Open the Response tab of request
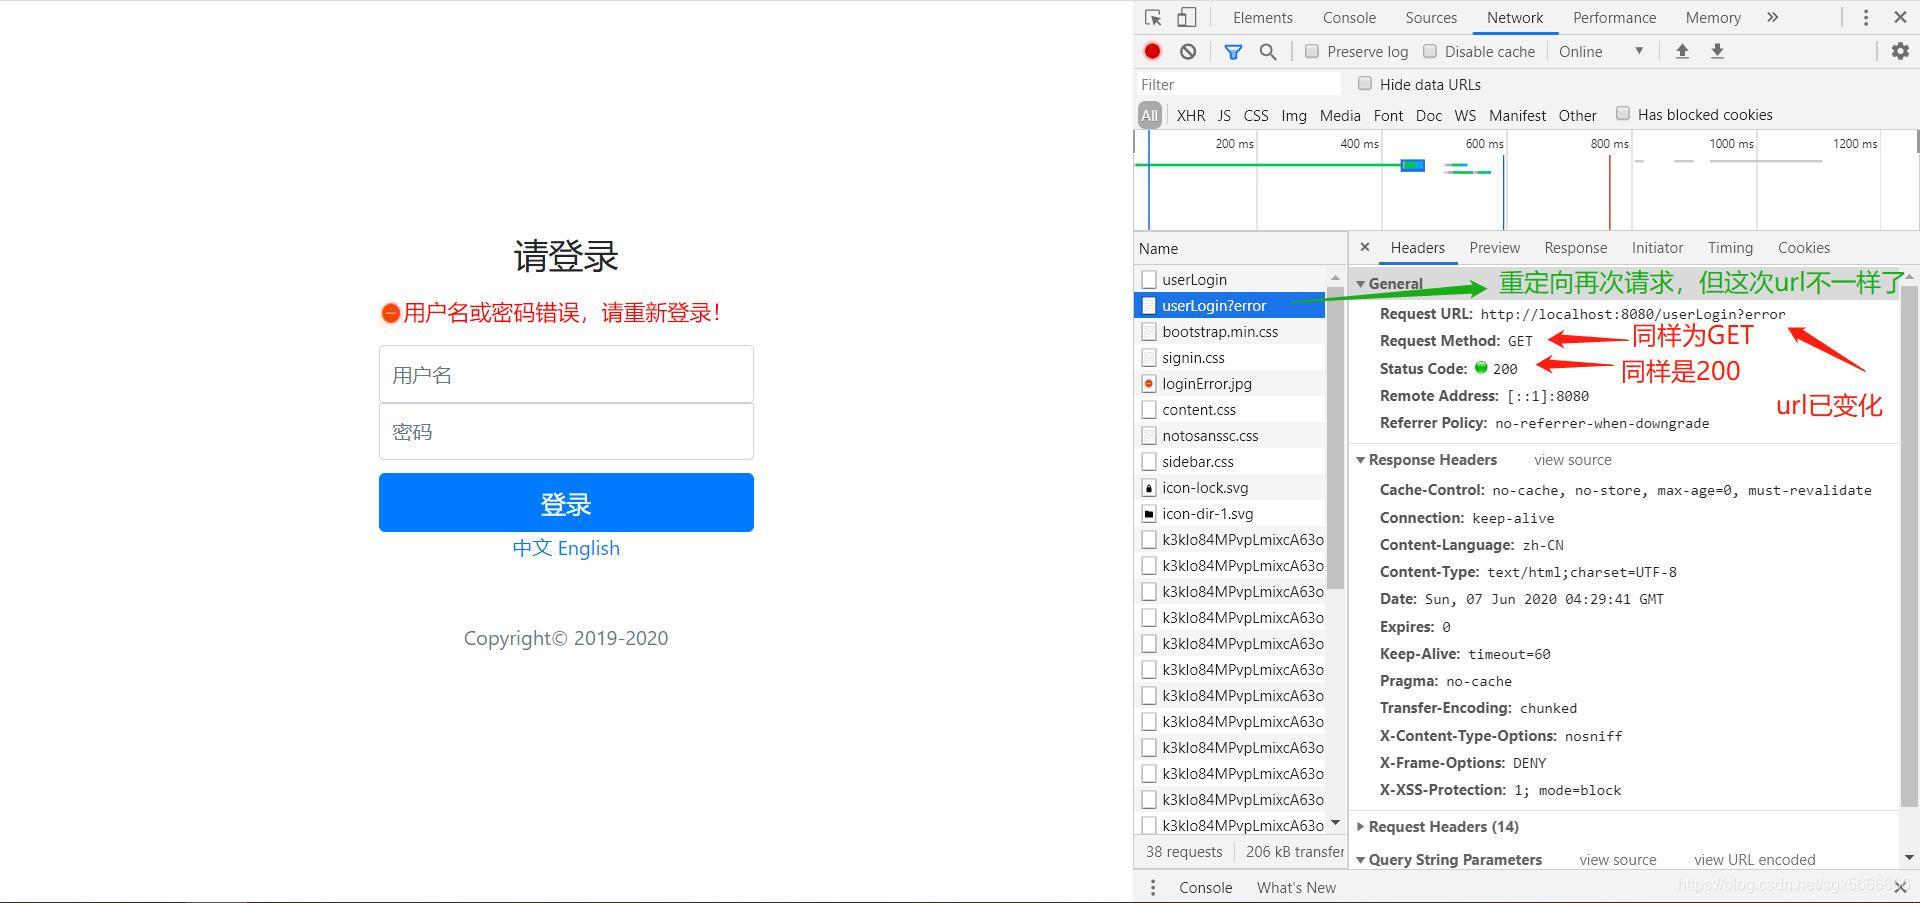This screenshot has height=903, width=1920. [1575, 248]
